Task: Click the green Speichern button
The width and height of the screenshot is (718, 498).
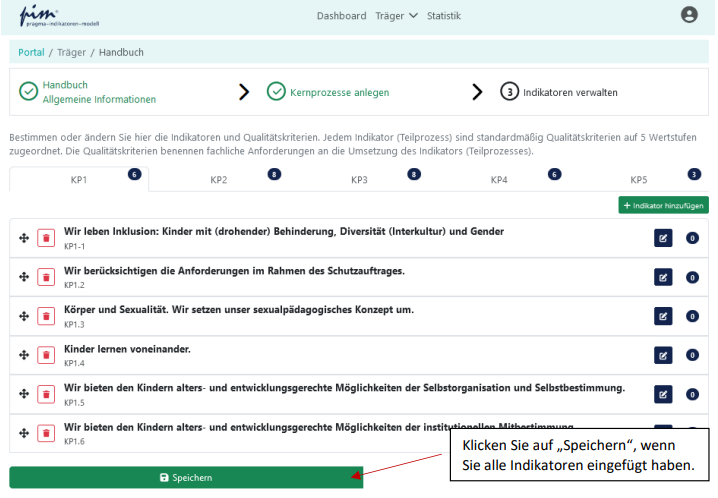Action: (x=186, y=478)
